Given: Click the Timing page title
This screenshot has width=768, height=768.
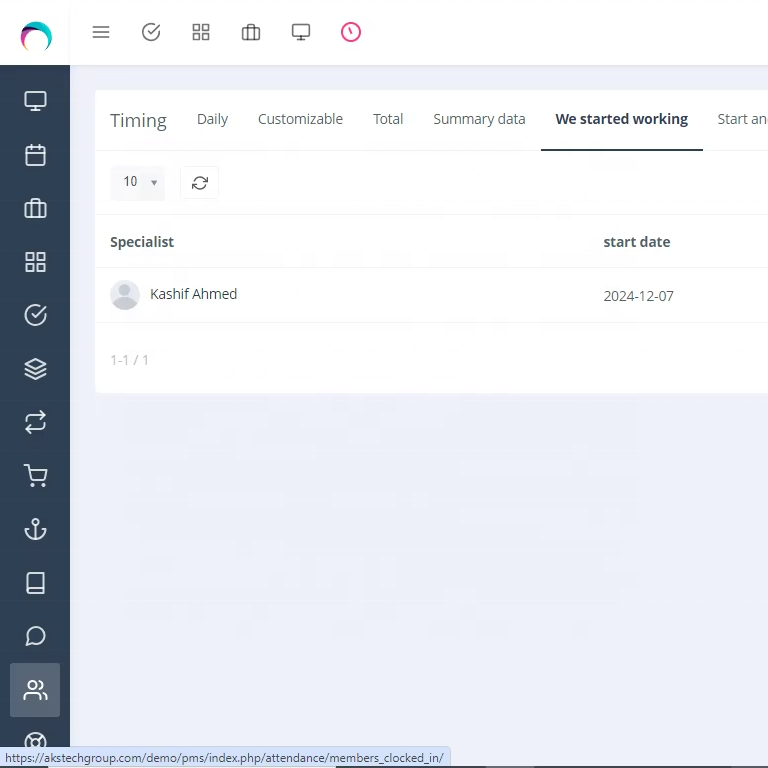Looking at the screenshot, I should [139, 120].
